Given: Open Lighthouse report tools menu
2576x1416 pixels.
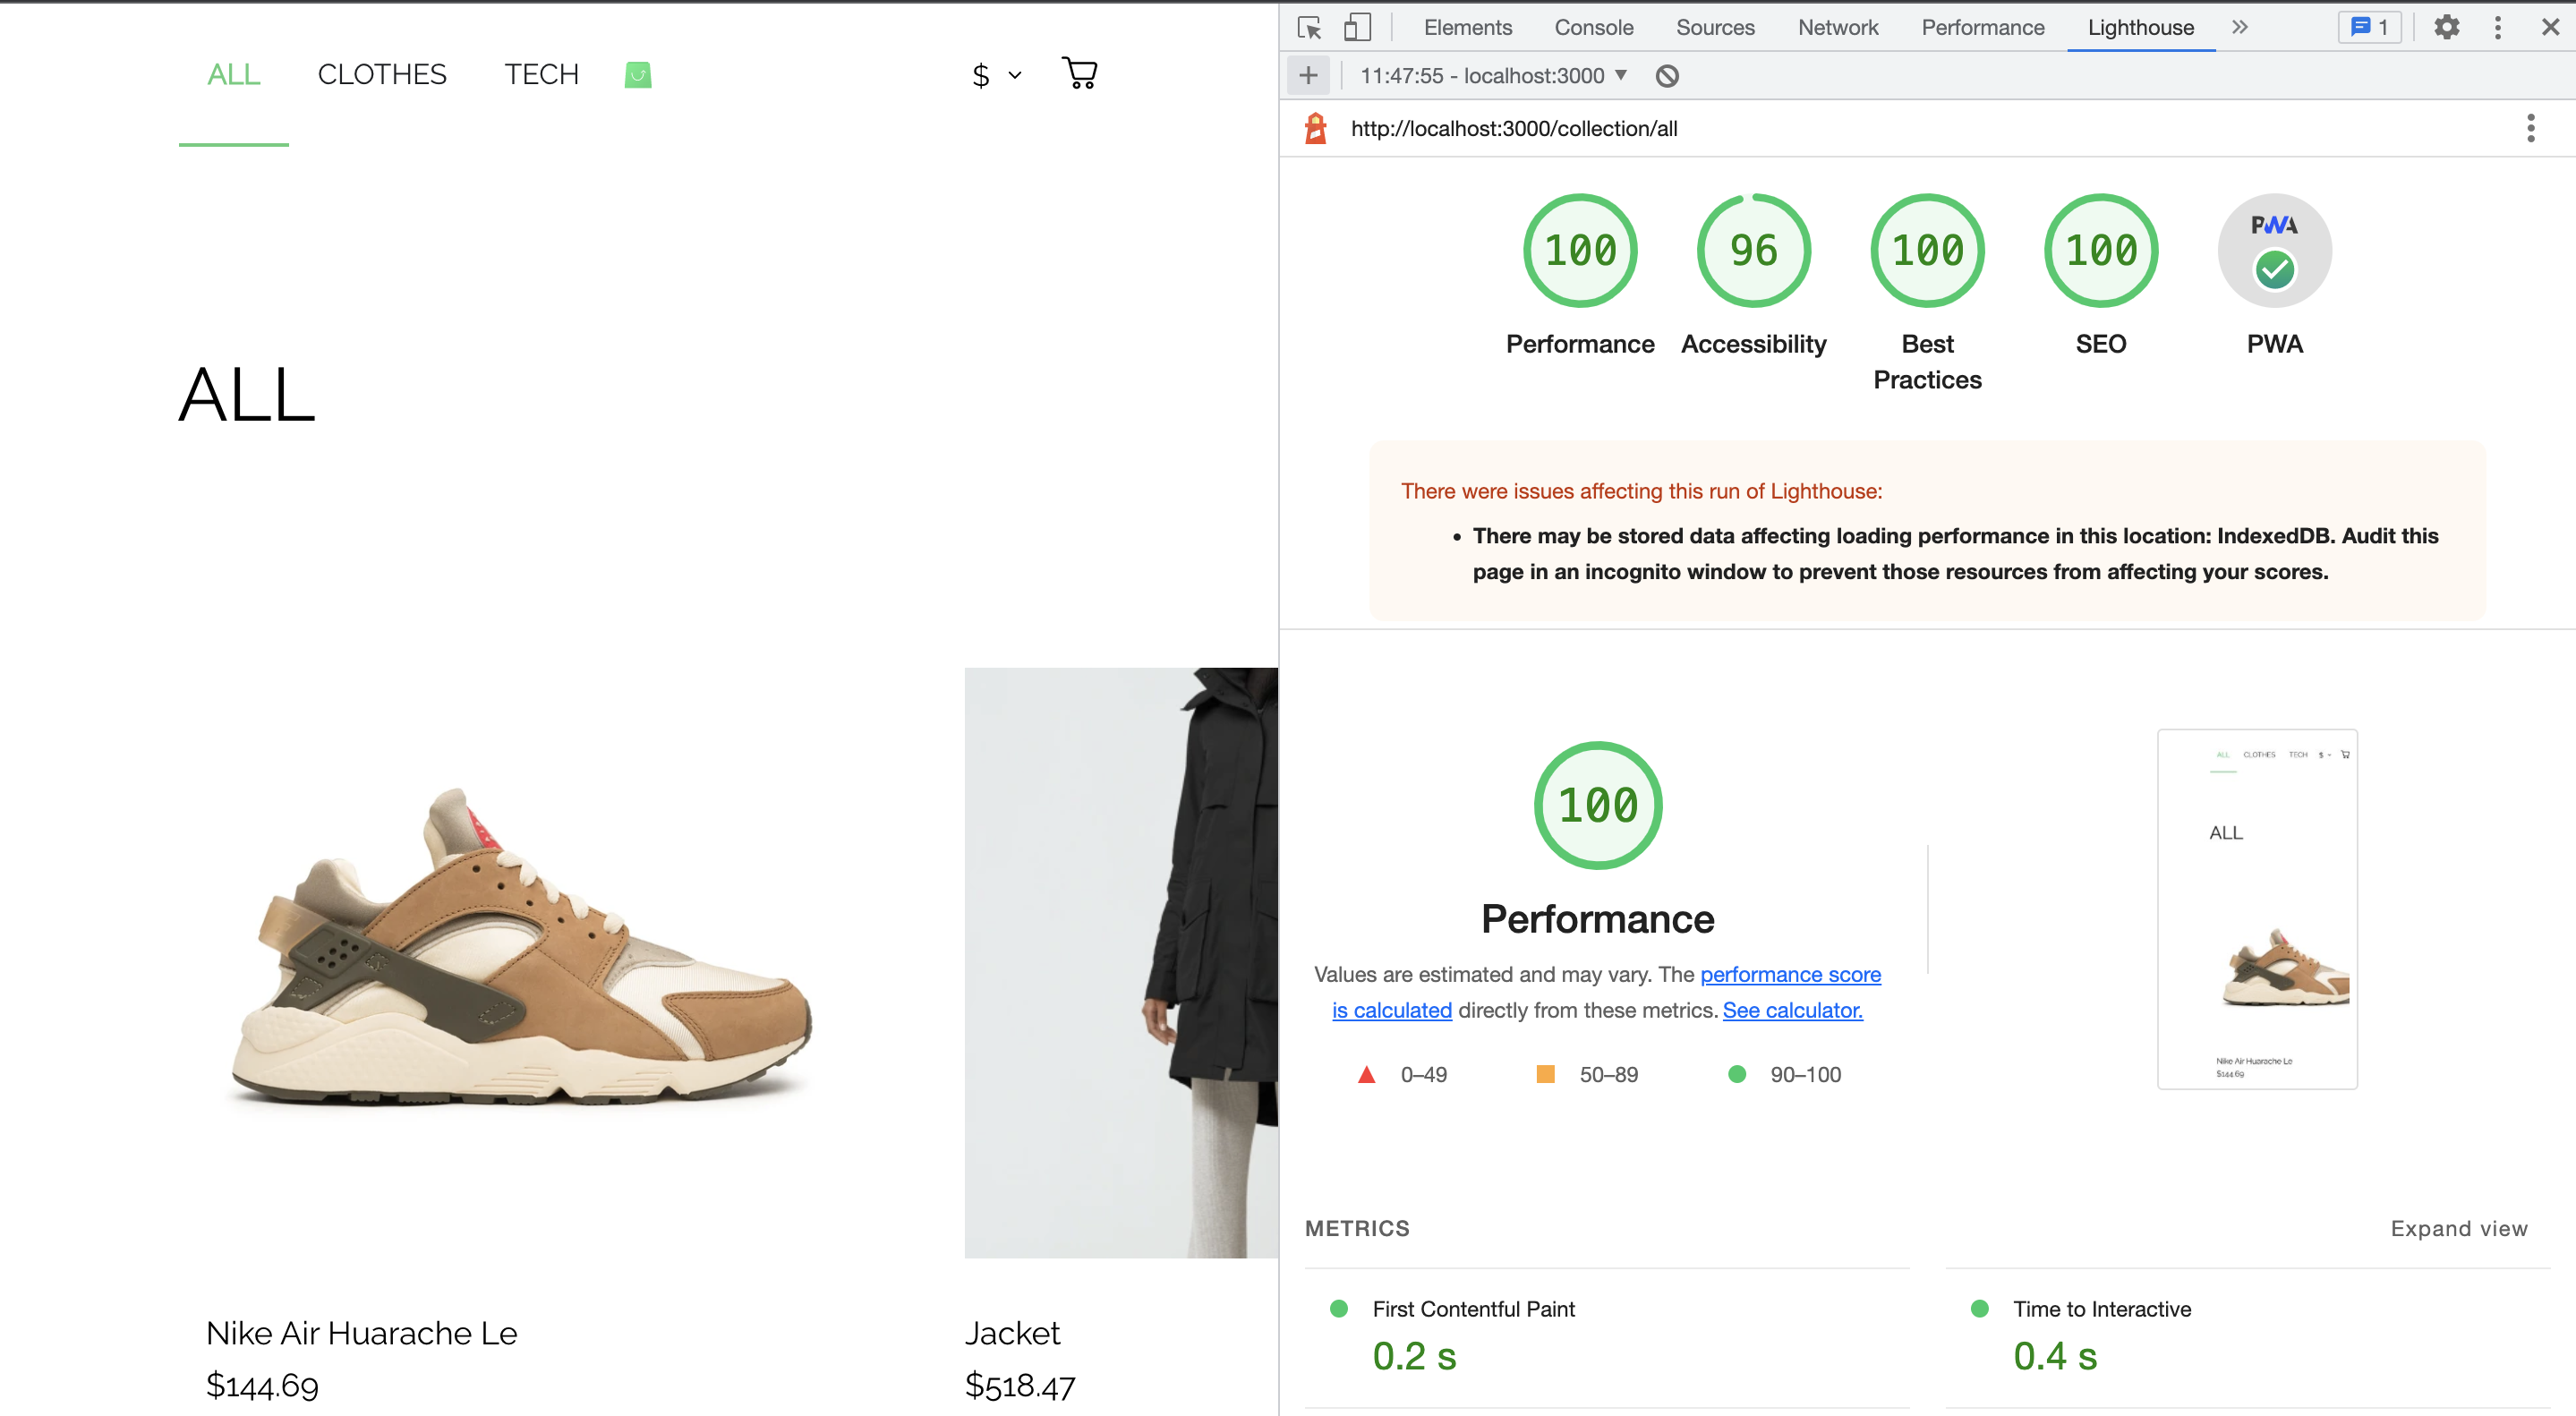Looking at the screenshot, I should coord(2530,128).
